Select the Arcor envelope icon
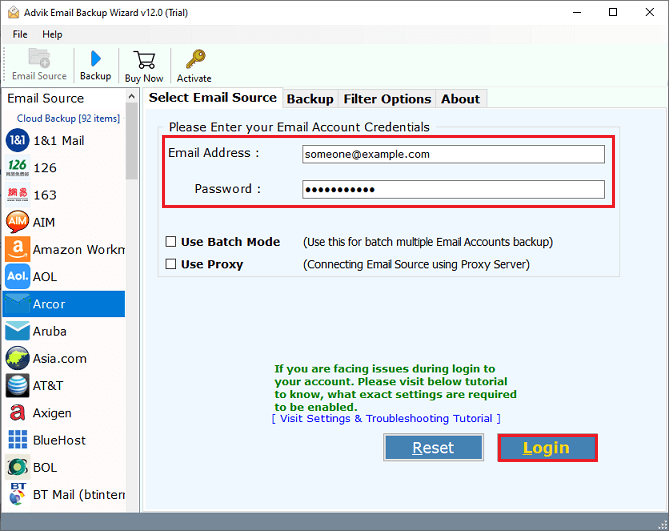This screenshot has height=531, width=669. point(17,304)
